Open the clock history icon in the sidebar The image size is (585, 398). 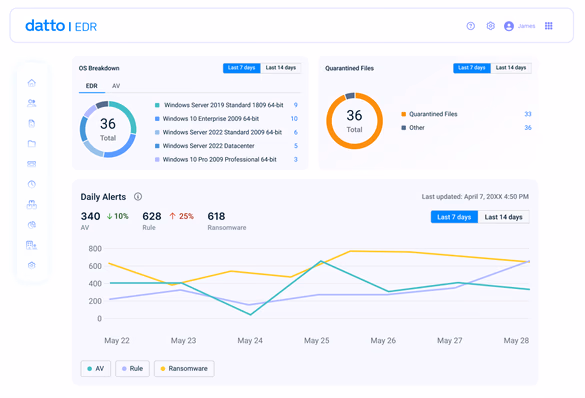32,184
